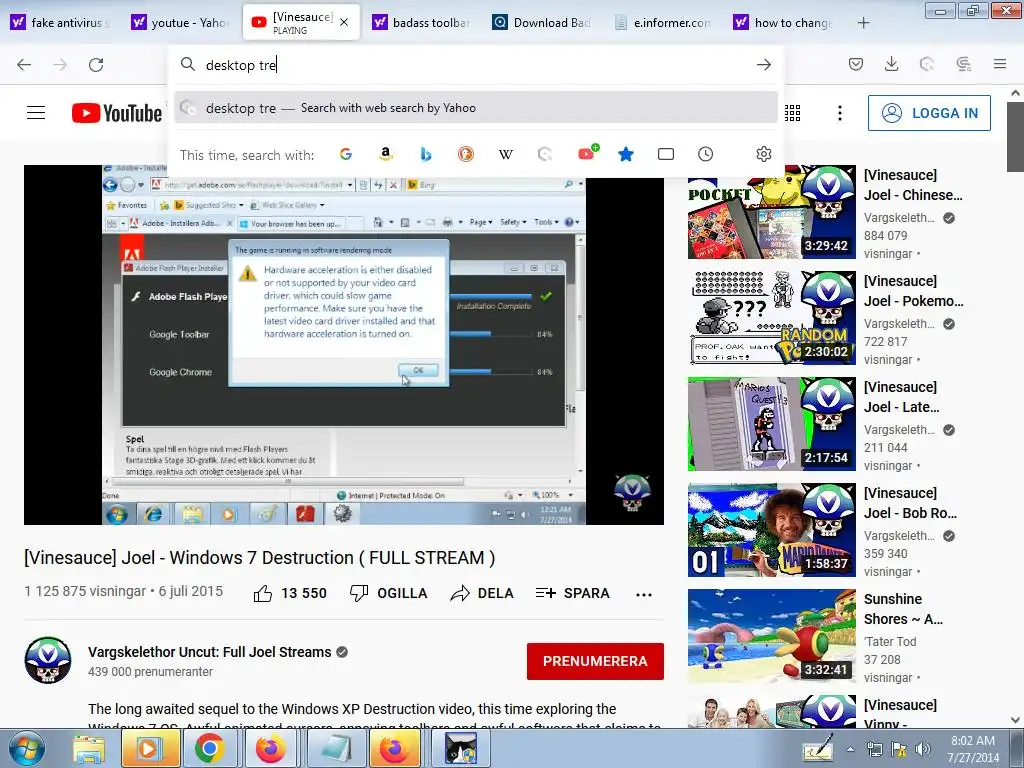Select the desktop tre Yahoo search suggestion

click(x=476, y=108)
